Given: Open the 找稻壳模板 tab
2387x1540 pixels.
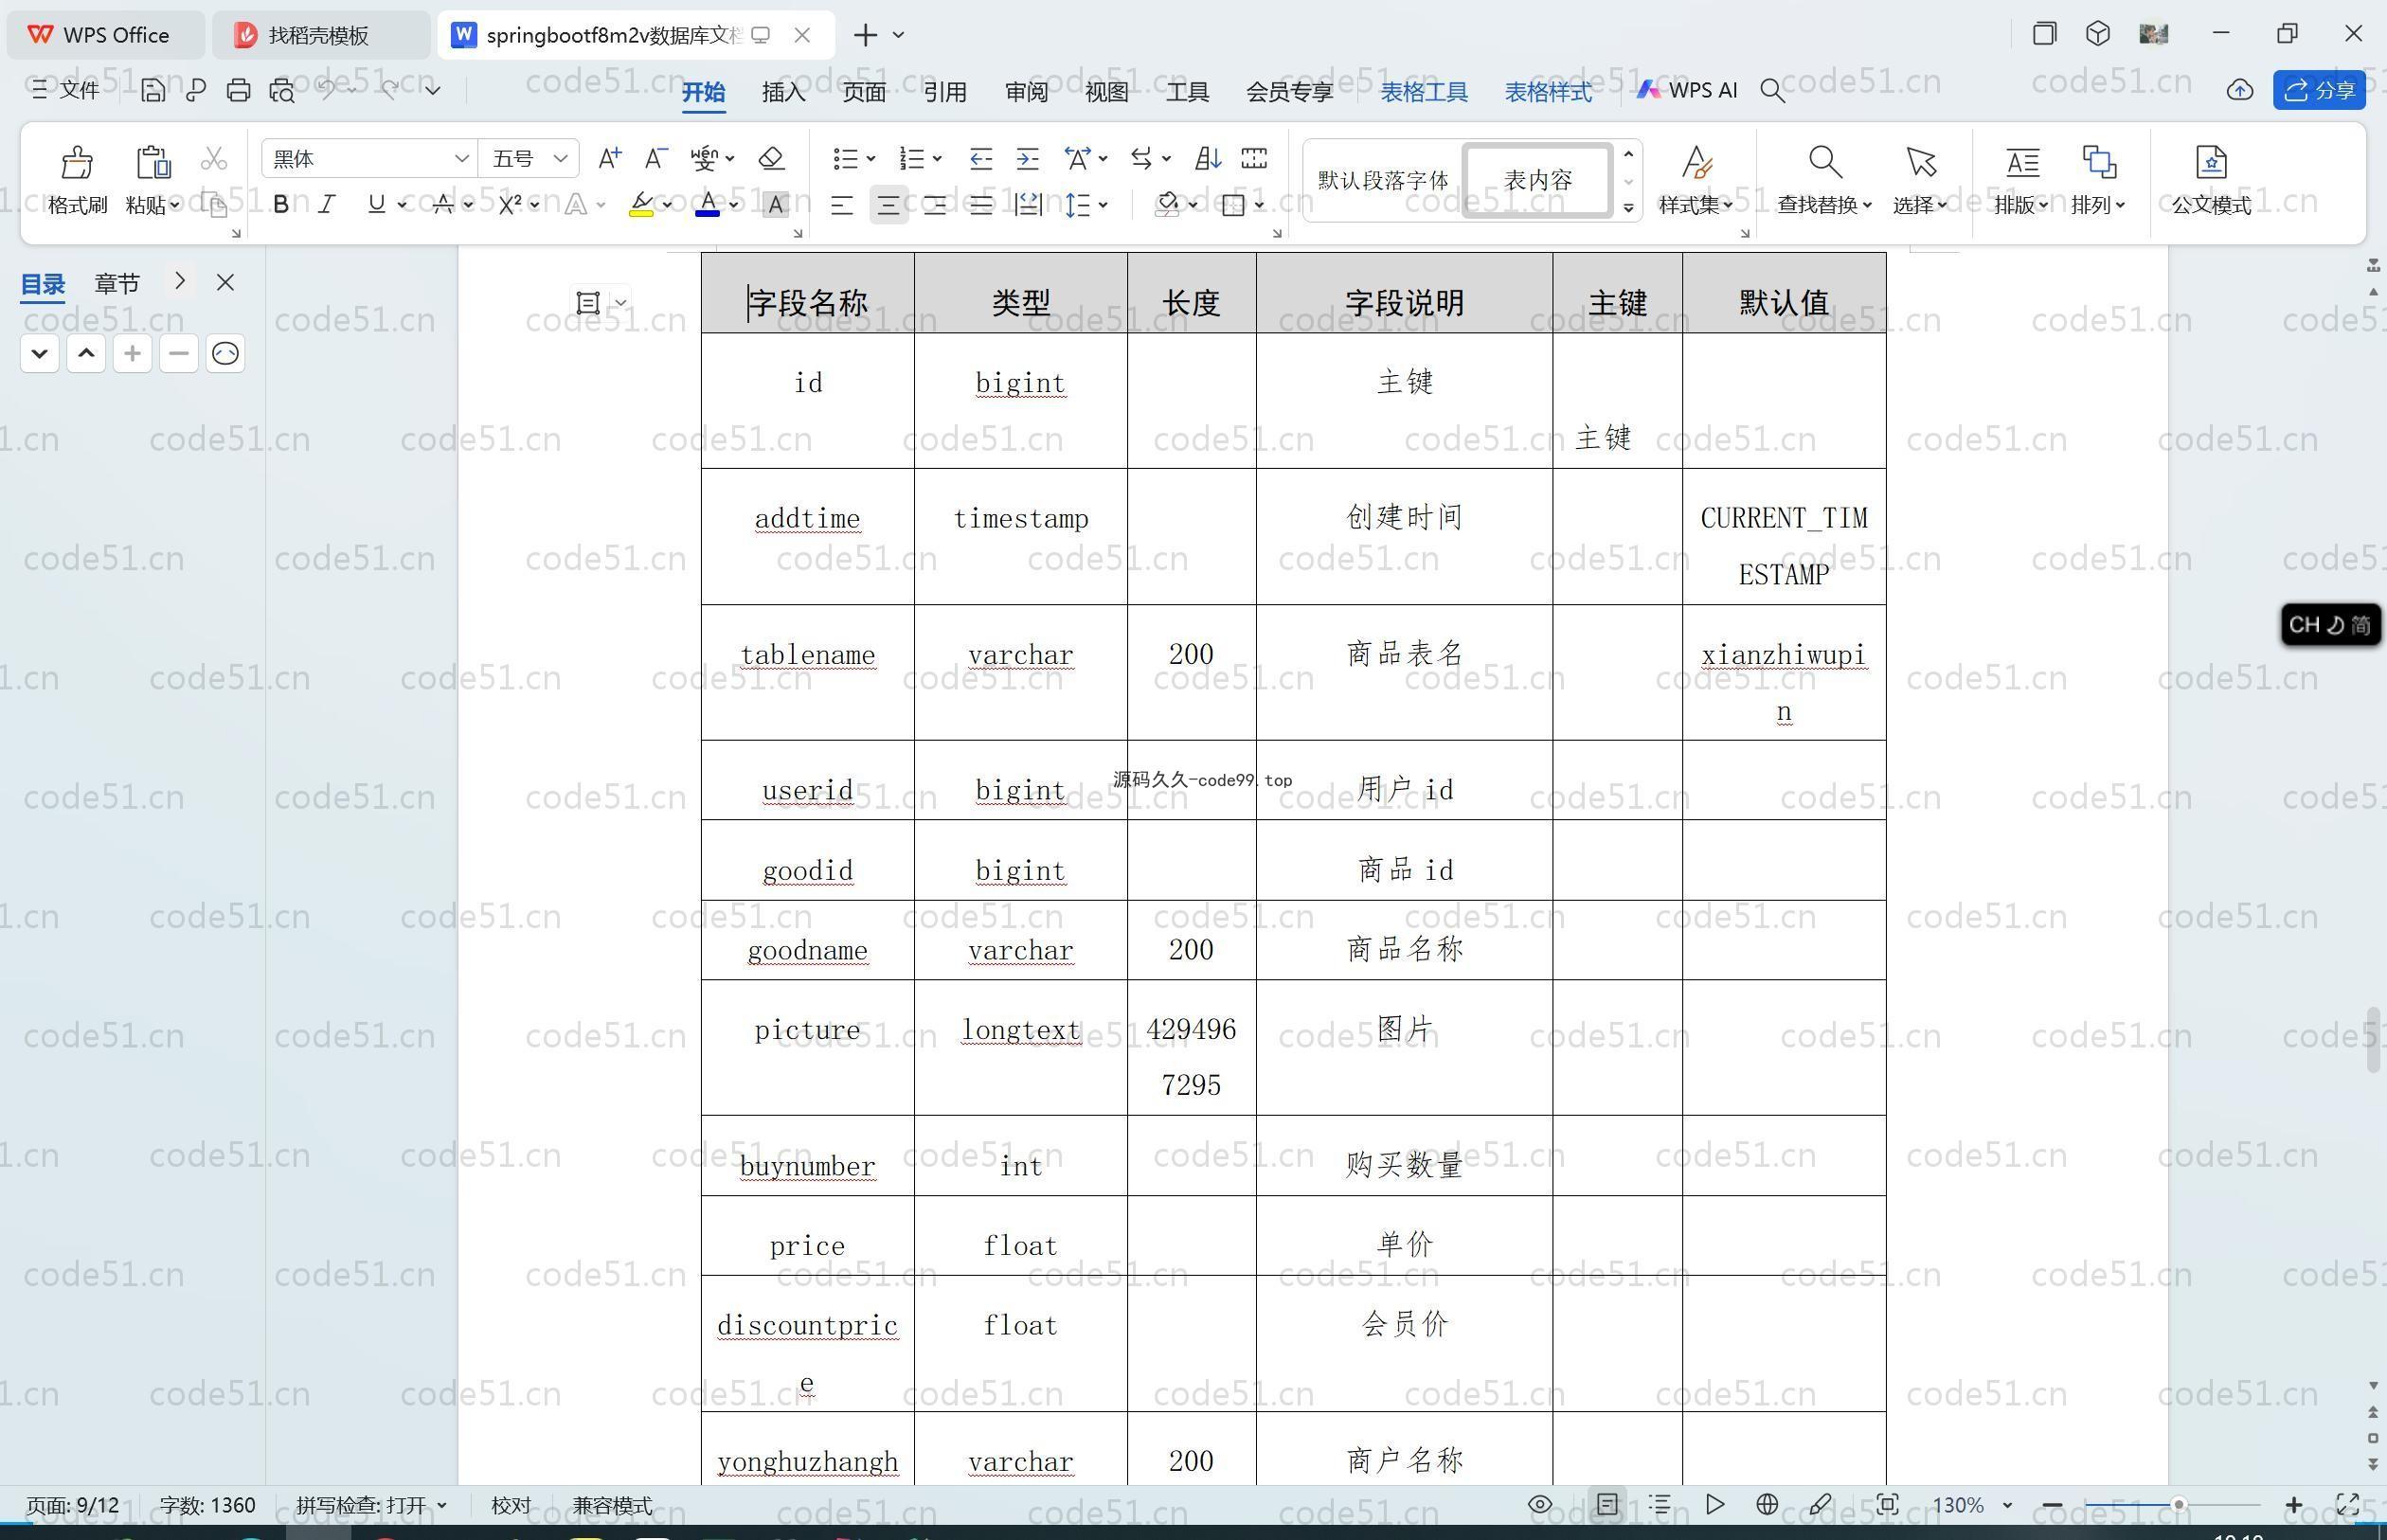Looking at the screenshot, I should pos(321,35).
